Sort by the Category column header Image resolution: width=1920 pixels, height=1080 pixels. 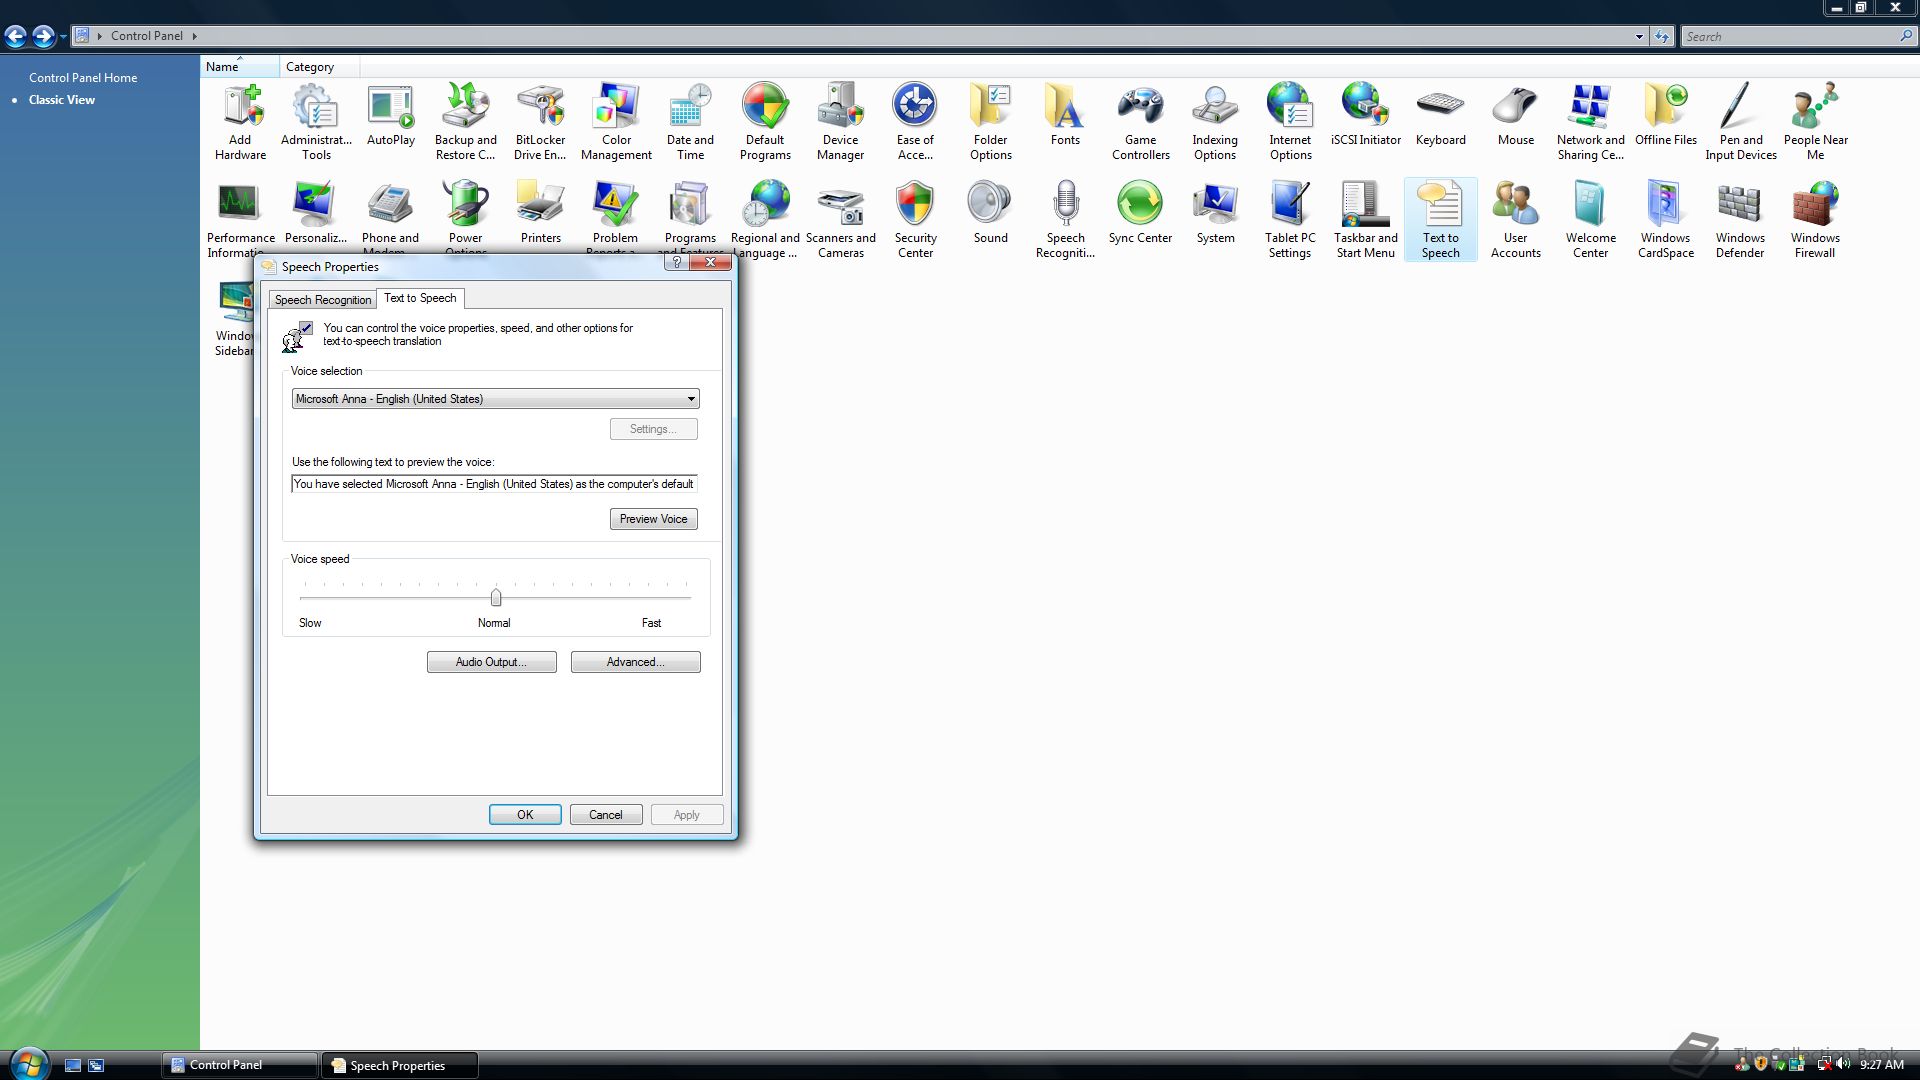click(319, 67)
